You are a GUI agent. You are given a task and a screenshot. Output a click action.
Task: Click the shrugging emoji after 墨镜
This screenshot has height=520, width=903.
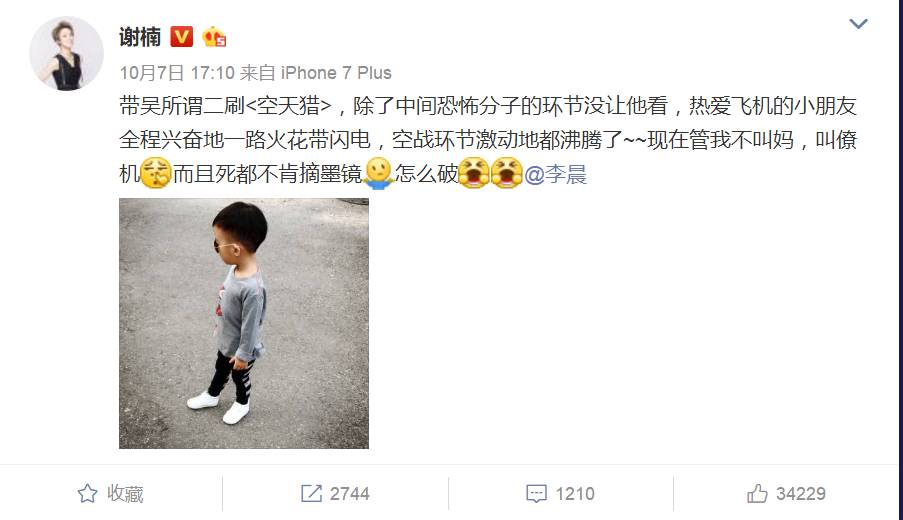(378, 173)
